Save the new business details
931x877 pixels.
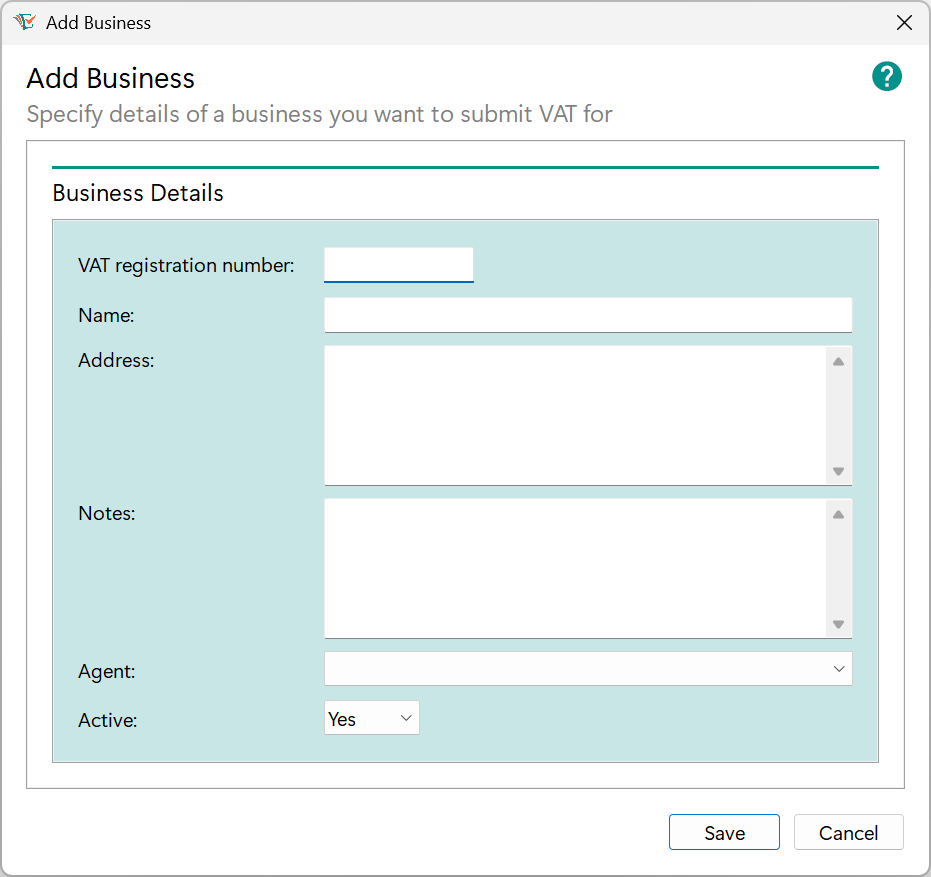724,832
